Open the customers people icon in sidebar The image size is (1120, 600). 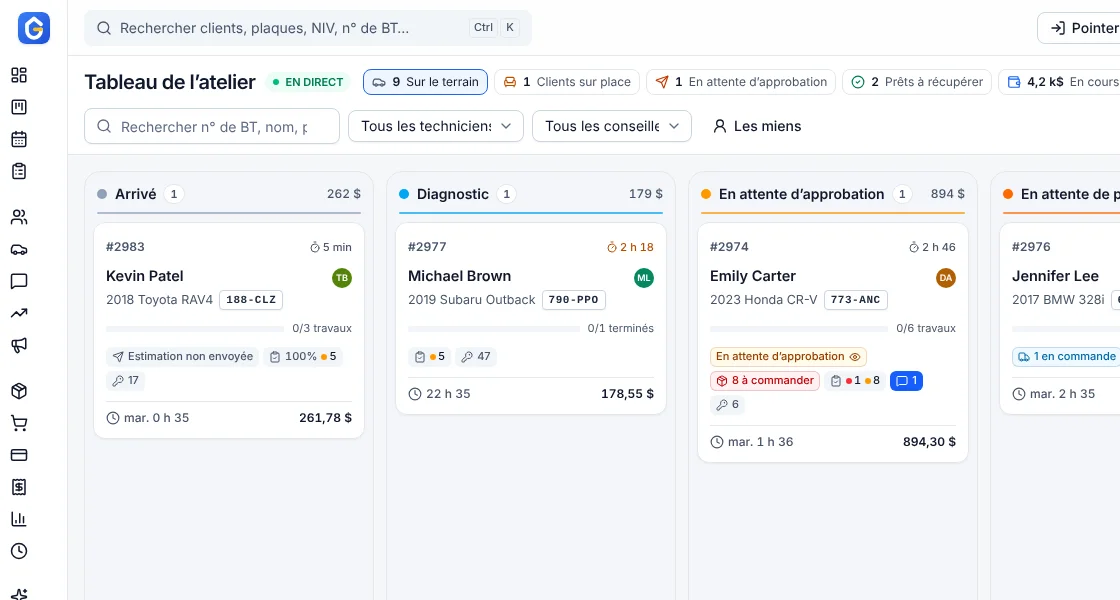coord(19,217)
